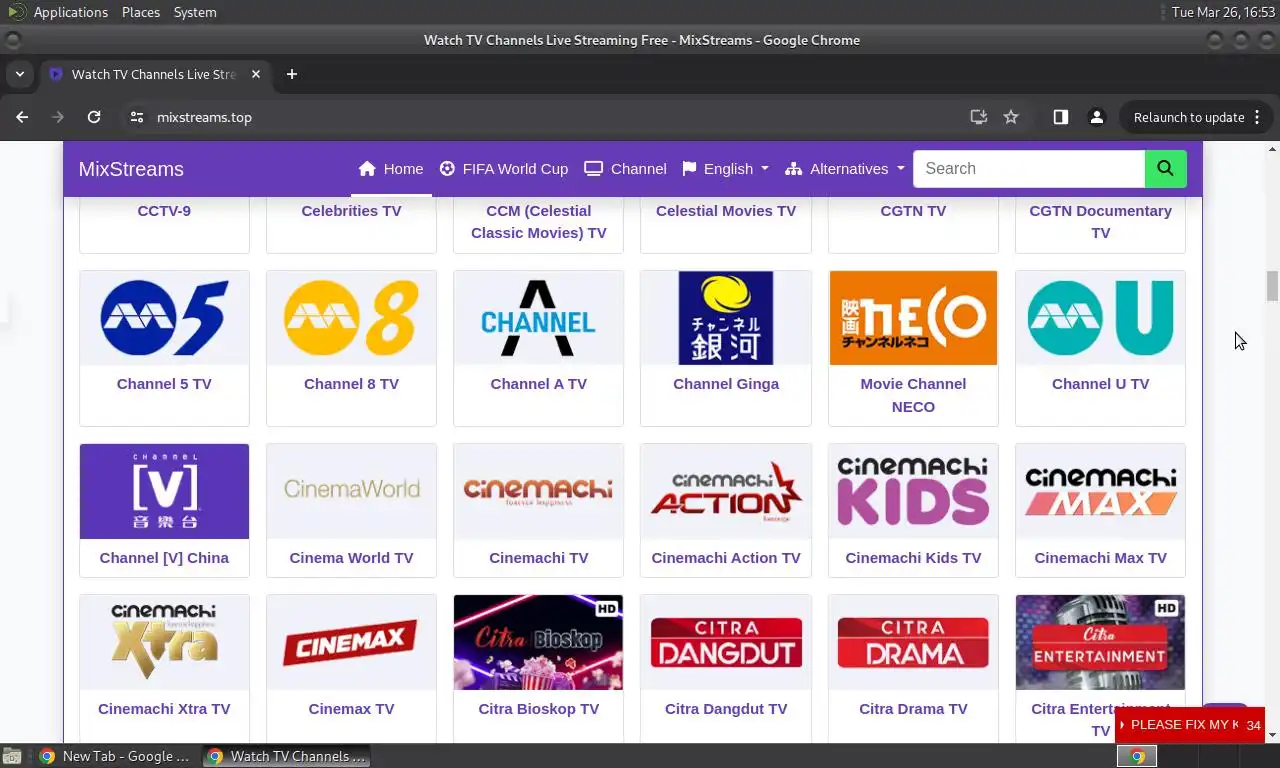Bookmark this page with the star icon
1280x768 pixels.
pos(1011,117)
